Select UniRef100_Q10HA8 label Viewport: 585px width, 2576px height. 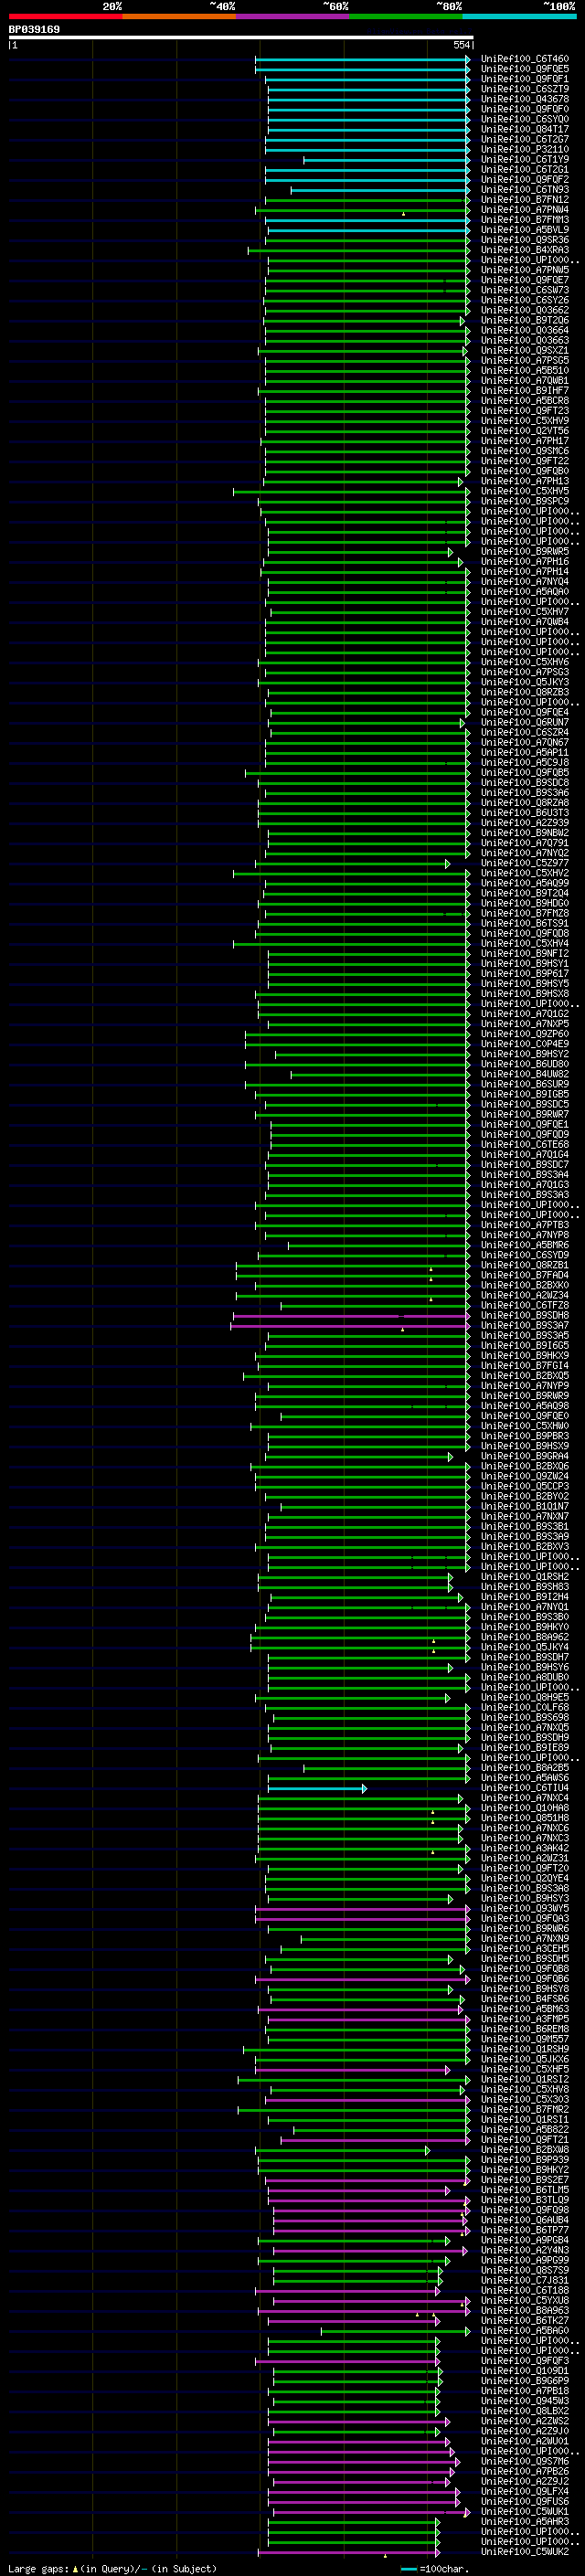tap(524, 1808)
